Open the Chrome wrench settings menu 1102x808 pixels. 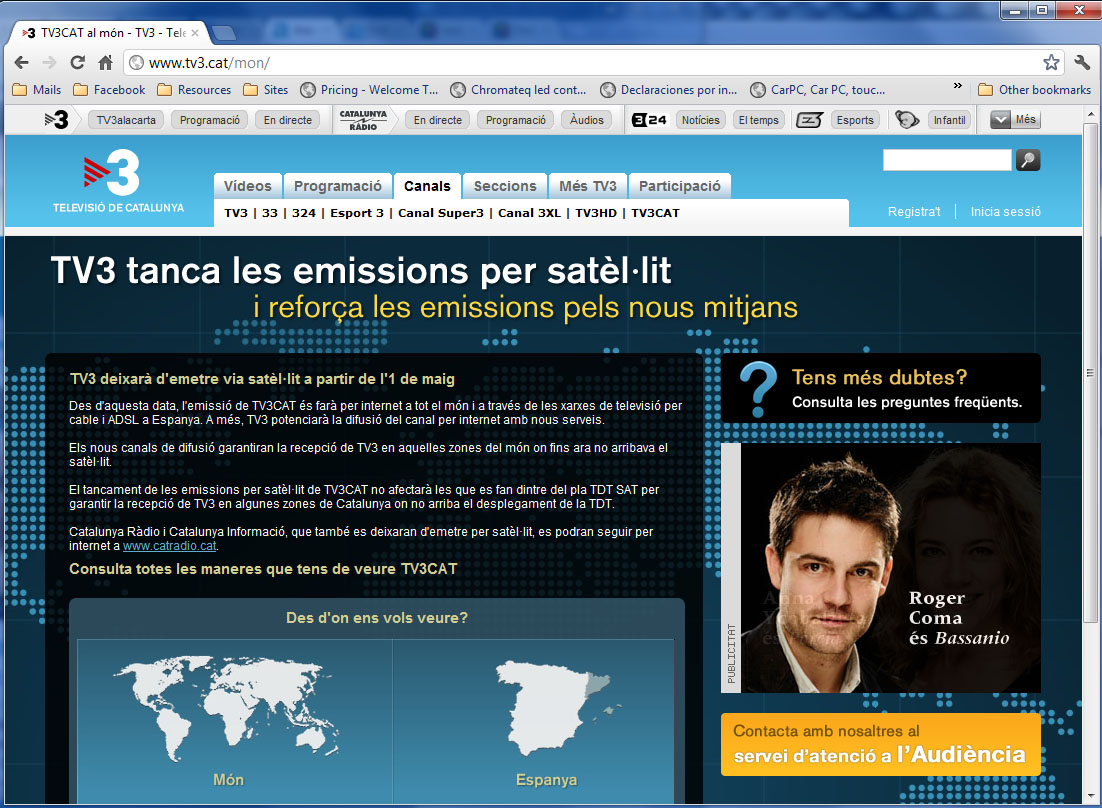click(1082, 63)
